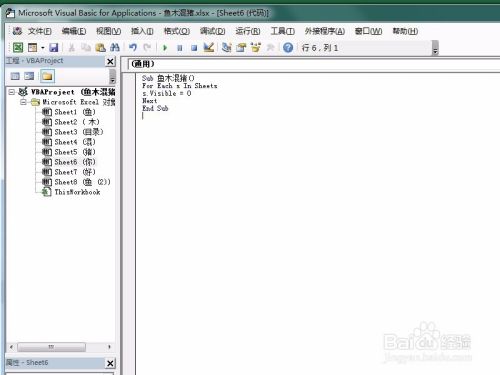Open the 帮助(H) menu
This screenshot has height=375, width=500.
coord(405,31)
